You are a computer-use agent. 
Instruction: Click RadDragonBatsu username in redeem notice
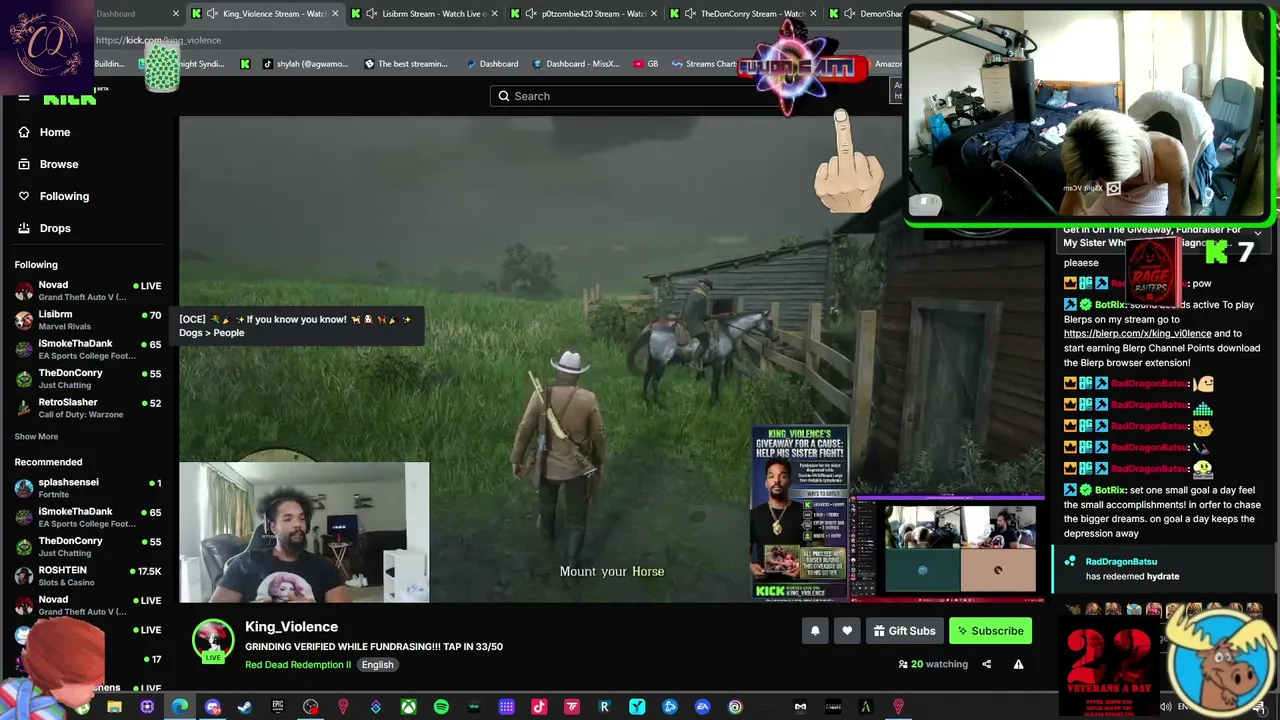(1121, 562)
